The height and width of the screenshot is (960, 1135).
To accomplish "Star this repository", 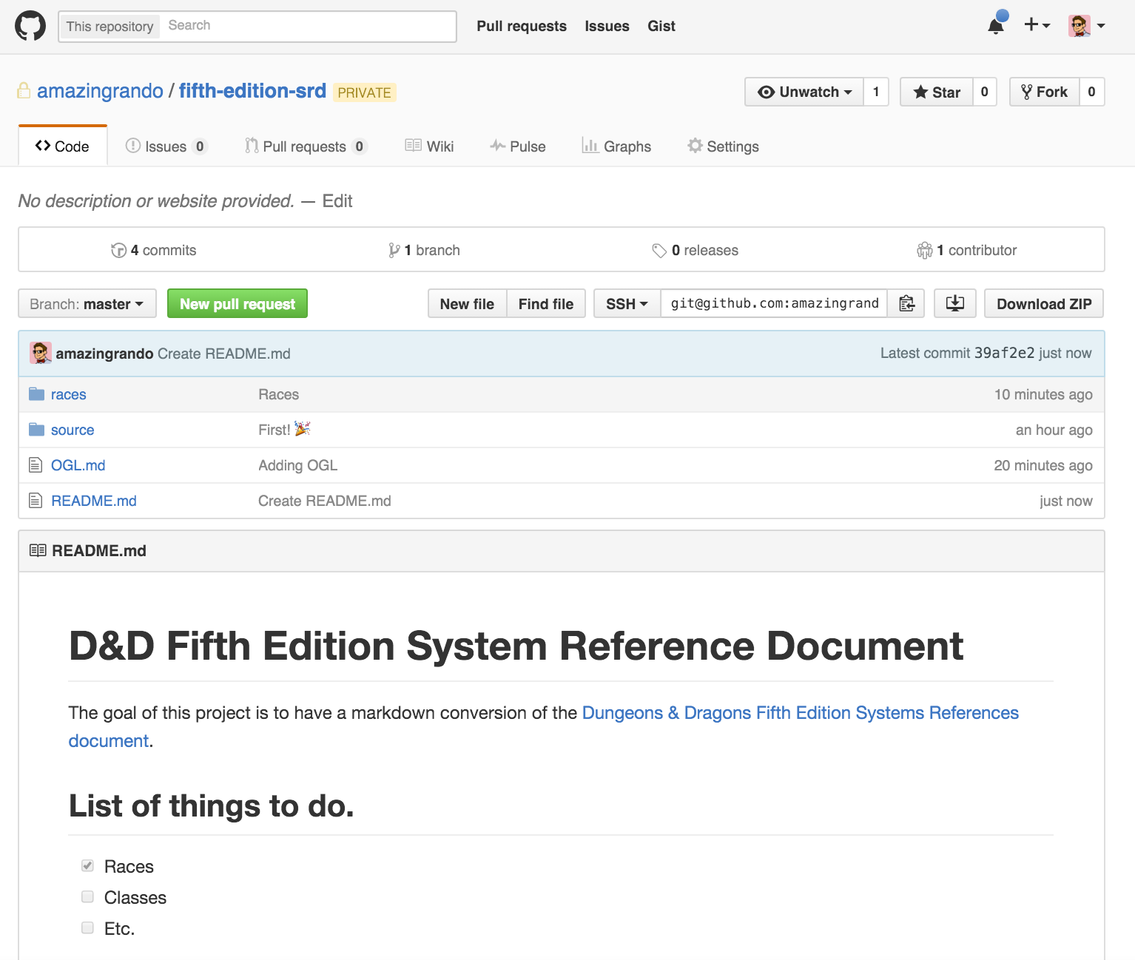I will [937, 92].
